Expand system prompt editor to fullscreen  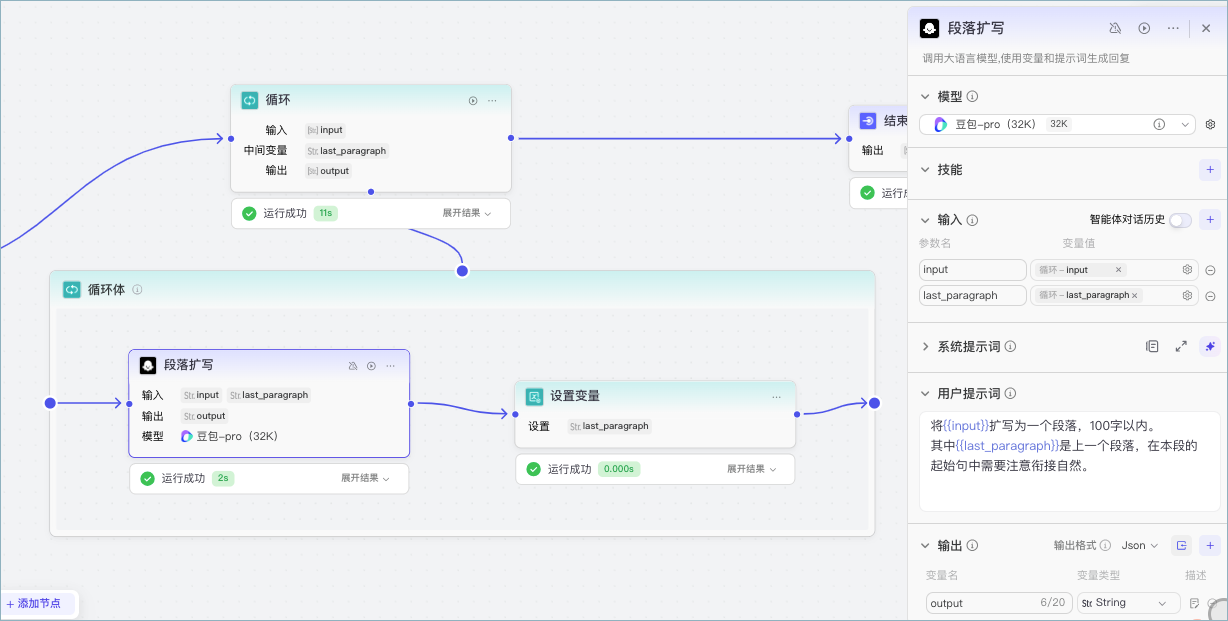click(1181, 346)
